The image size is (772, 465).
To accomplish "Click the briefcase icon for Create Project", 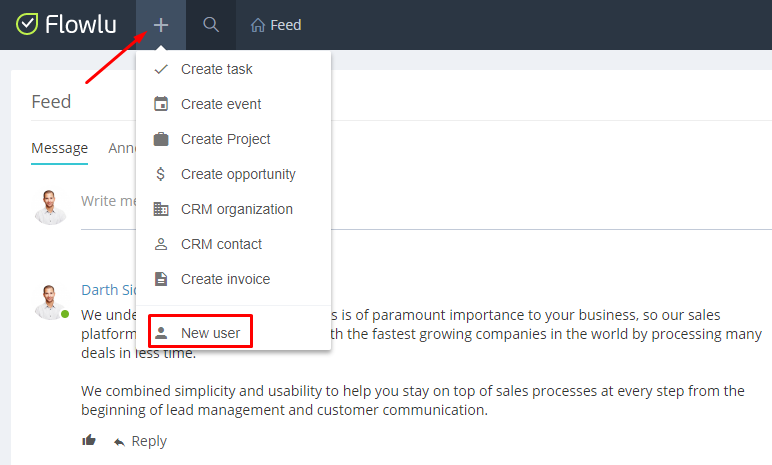I will click(161, 139).
